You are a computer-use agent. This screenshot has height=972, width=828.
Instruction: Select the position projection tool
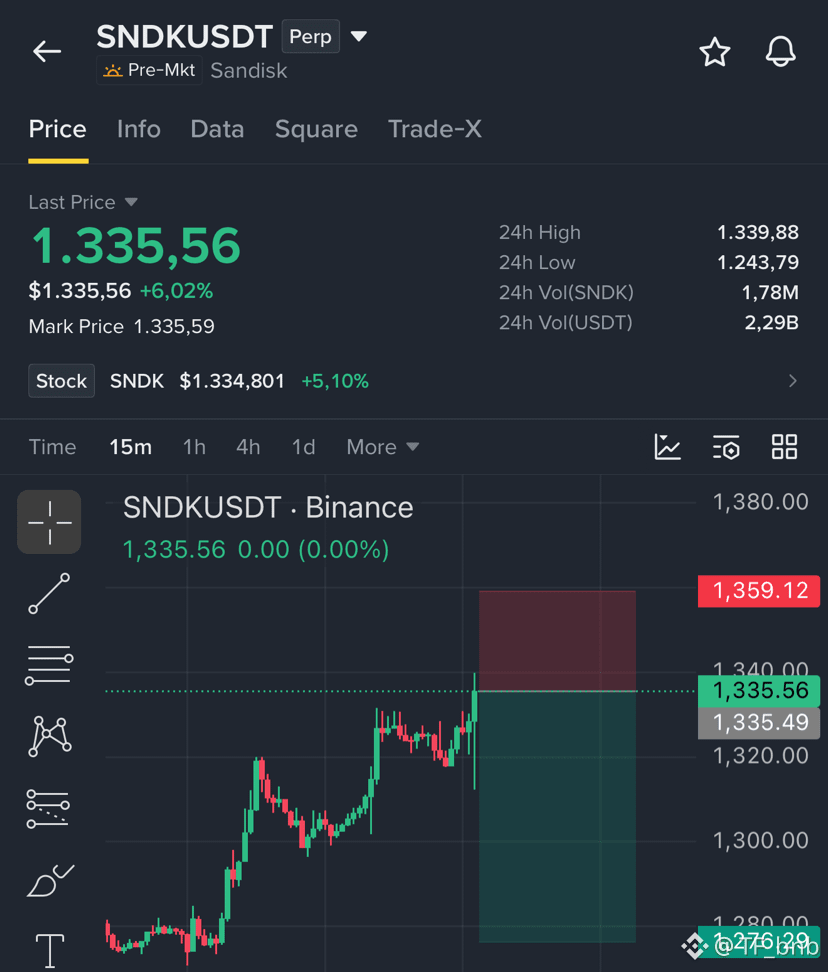pyautogui.click(x=48, y=808)
